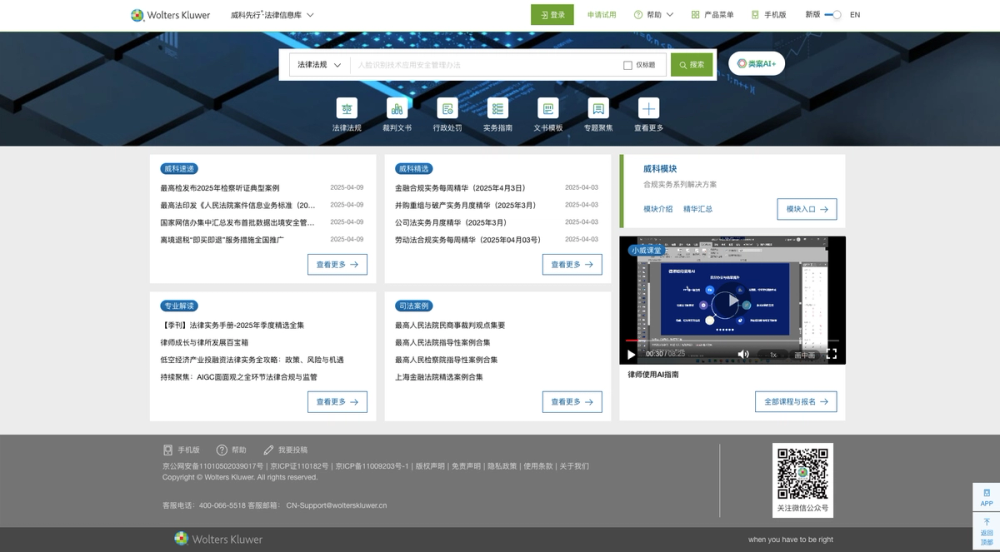
Task: Open 产品菜单 in top navigation
Action: 712,15
